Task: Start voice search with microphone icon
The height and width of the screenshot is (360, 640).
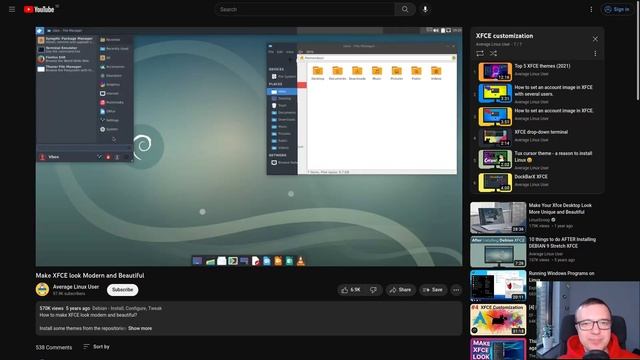Action: 425,9
